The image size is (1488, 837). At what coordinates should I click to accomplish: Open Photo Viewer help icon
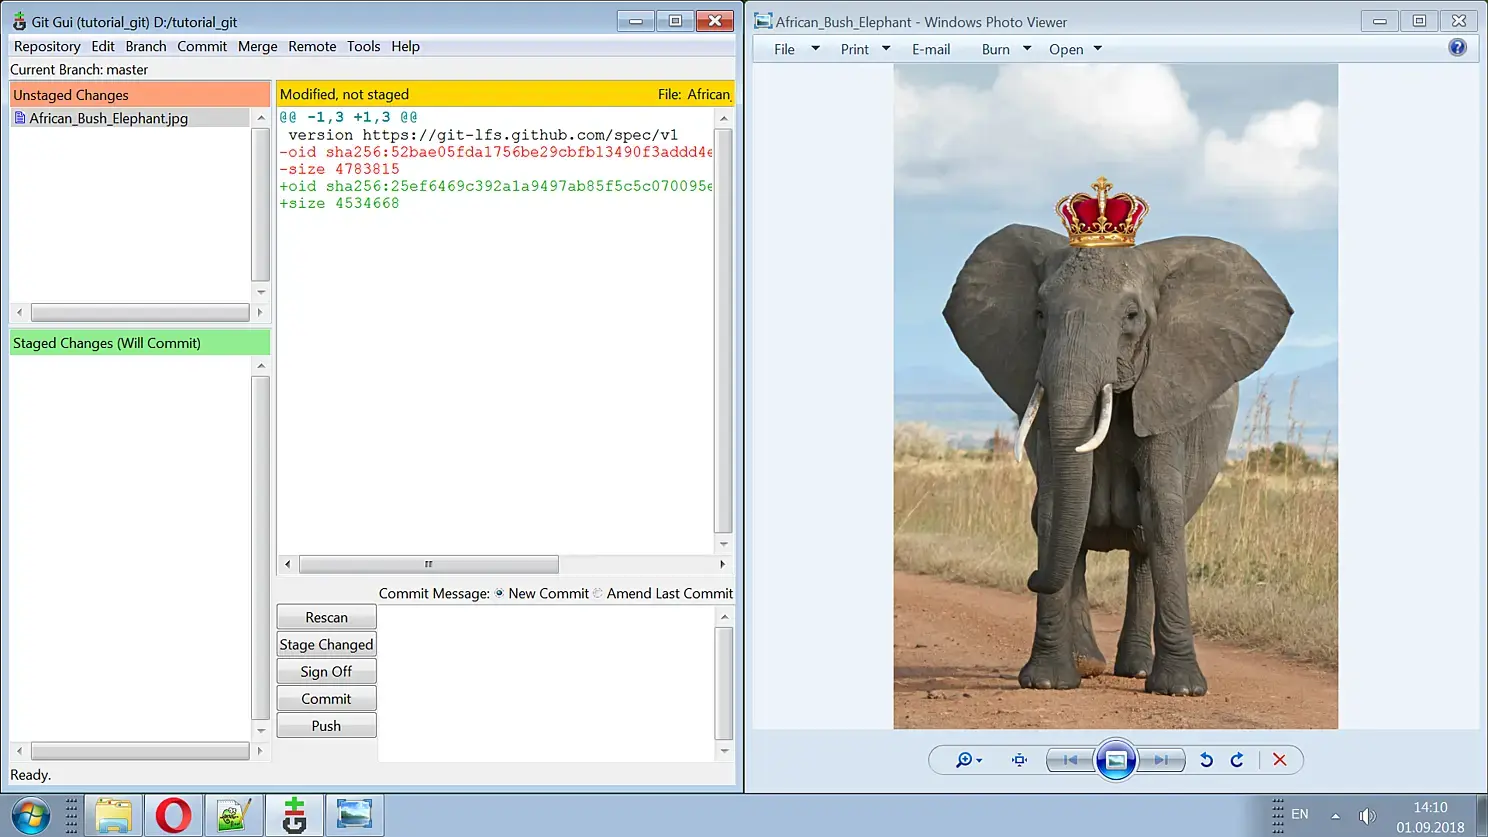(1457, 48)
